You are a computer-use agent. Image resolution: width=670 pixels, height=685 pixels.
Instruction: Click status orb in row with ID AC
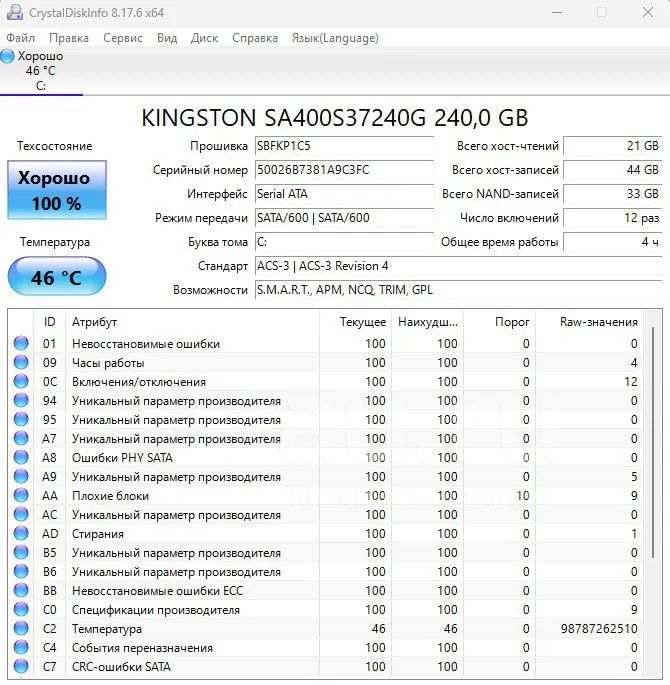coord(21,515)
